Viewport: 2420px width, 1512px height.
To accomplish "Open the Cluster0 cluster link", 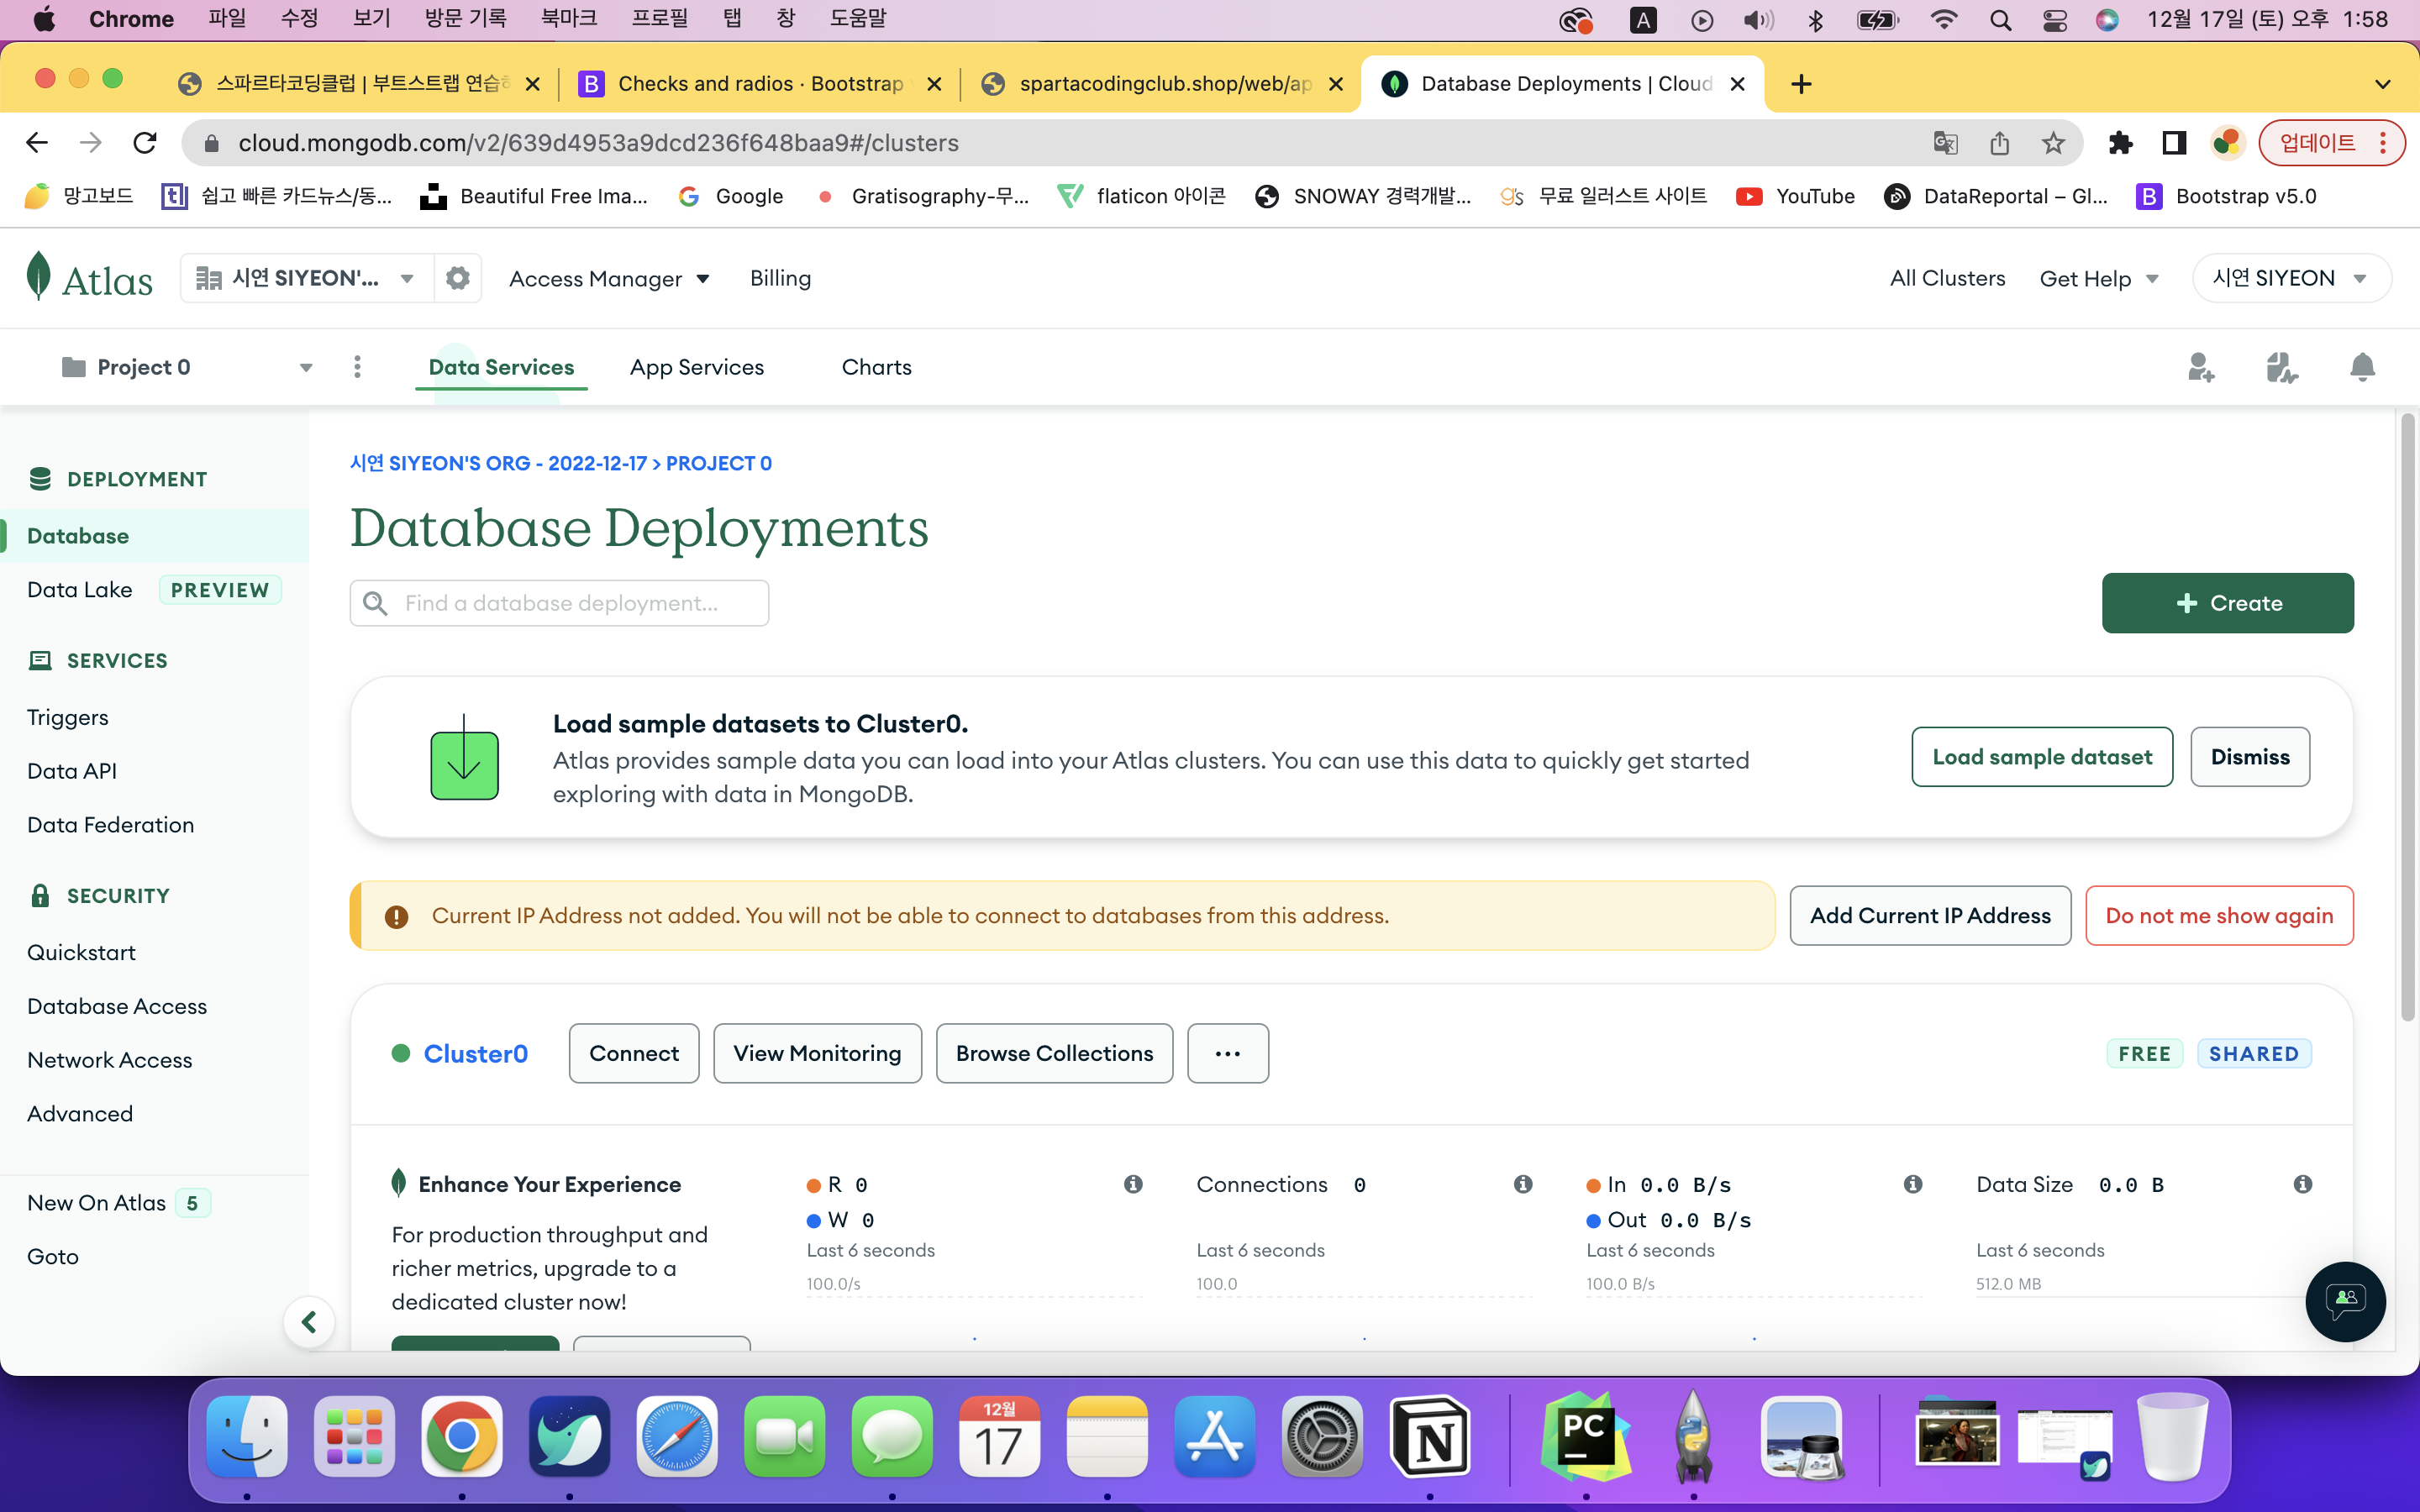I will pyautogui.click(x=475, y=1053).
